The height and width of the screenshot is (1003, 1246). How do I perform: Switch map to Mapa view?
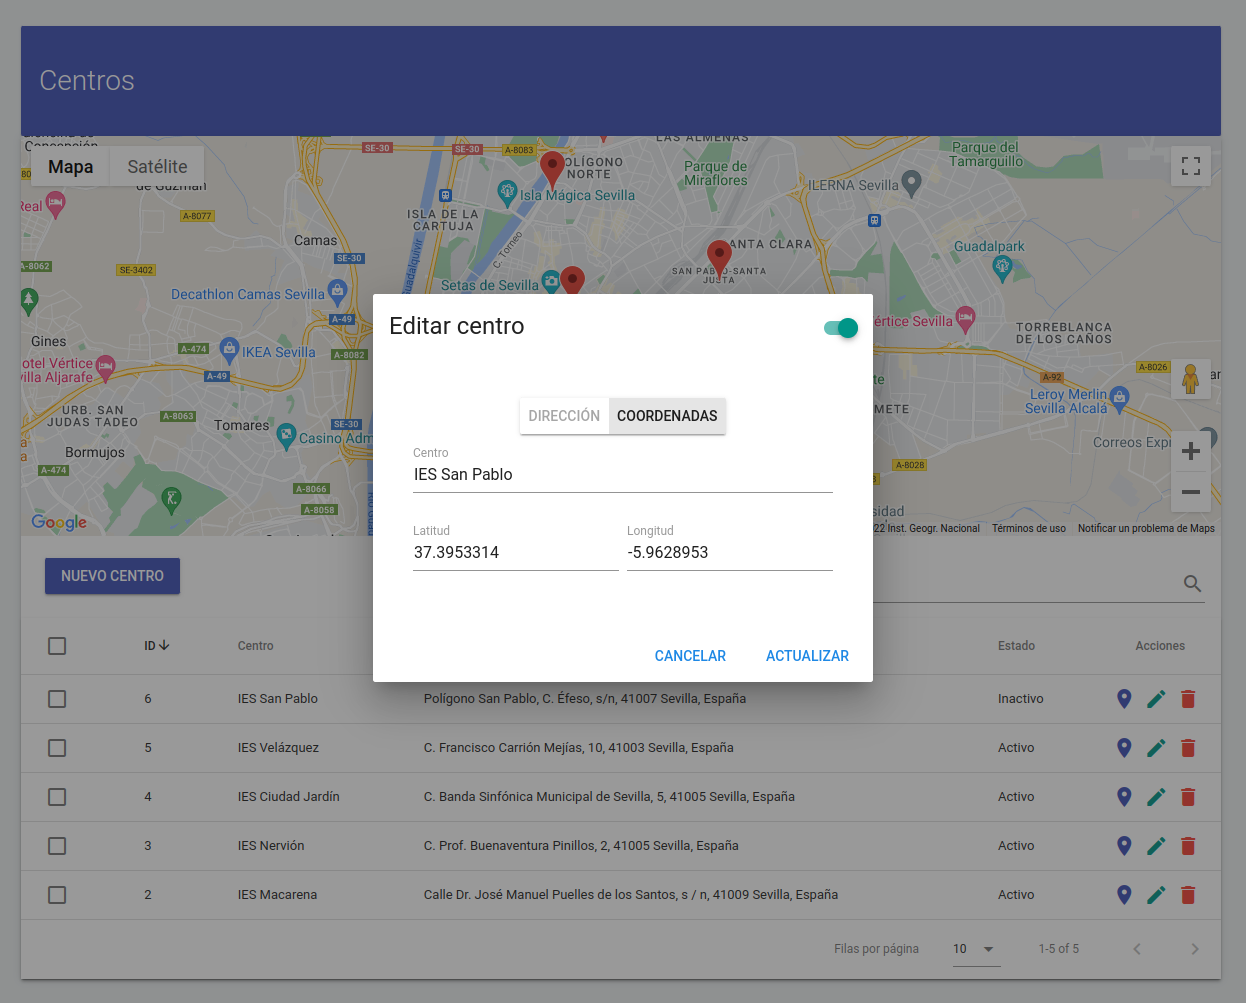click(70, 167)
